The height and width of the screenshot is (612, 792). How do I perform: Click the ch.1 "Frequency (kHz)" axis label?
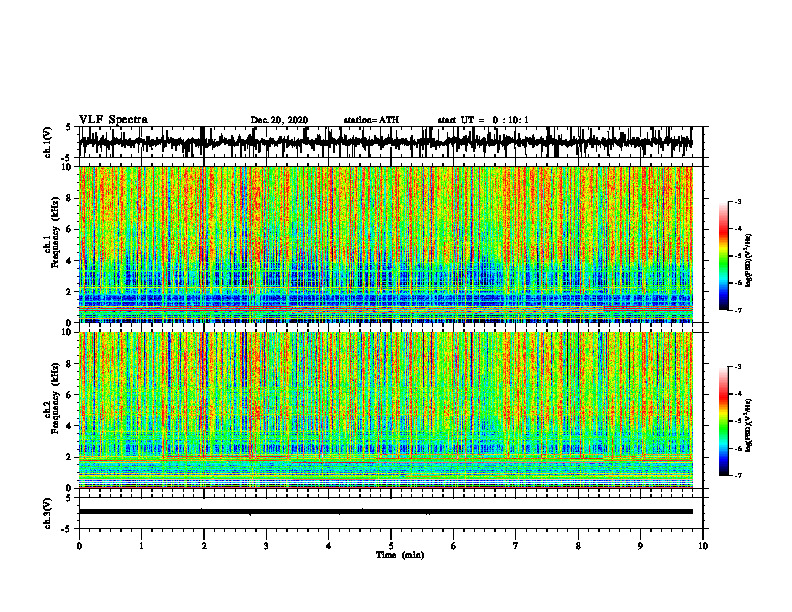pyautogui.click(x=55, y=232)
